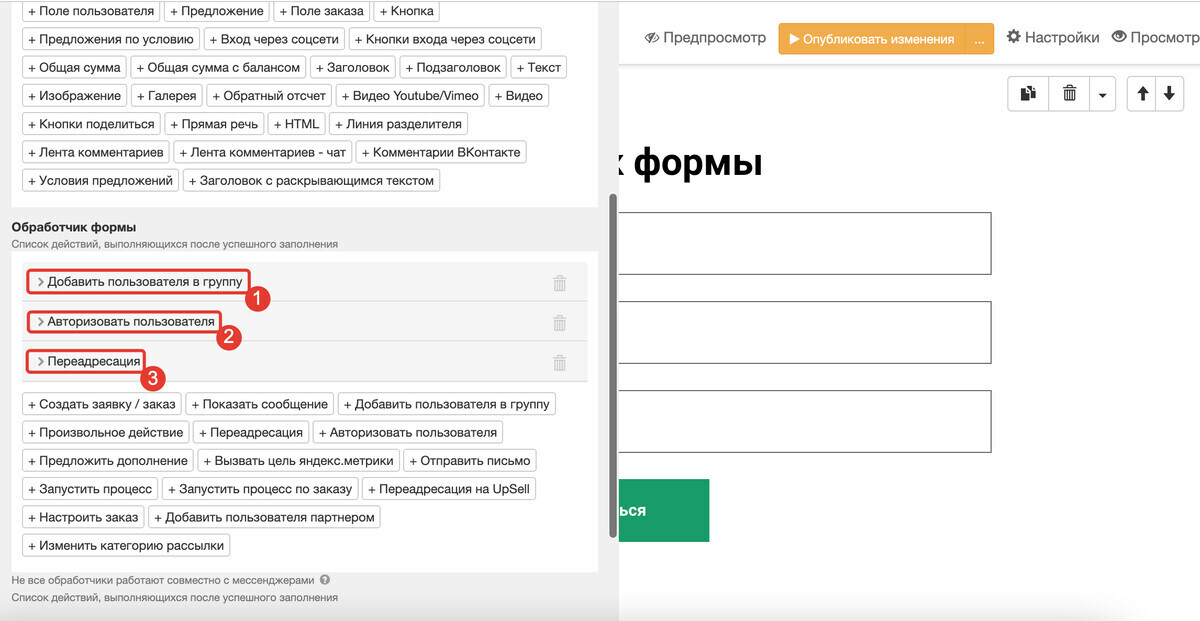
Task: Insert '+ Вход через соцсети' element
Action: [274, 39]
